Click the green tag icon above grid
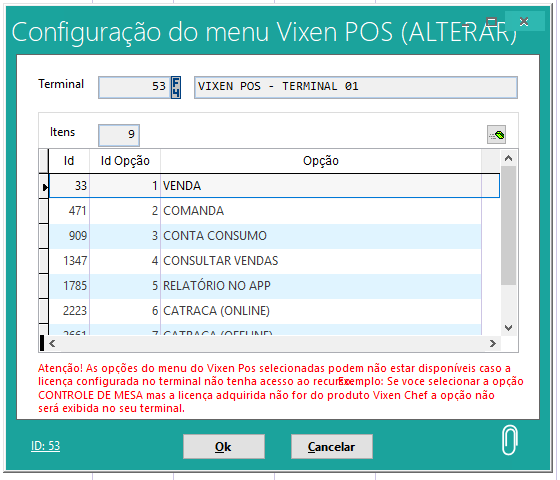 496,135
